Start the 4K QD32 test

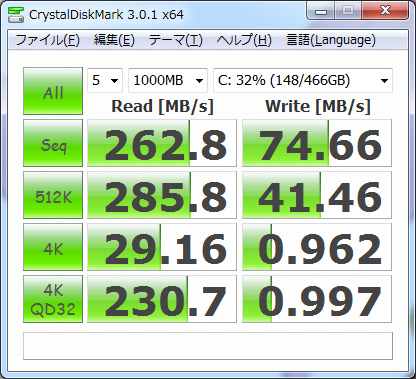coord(53,299)
